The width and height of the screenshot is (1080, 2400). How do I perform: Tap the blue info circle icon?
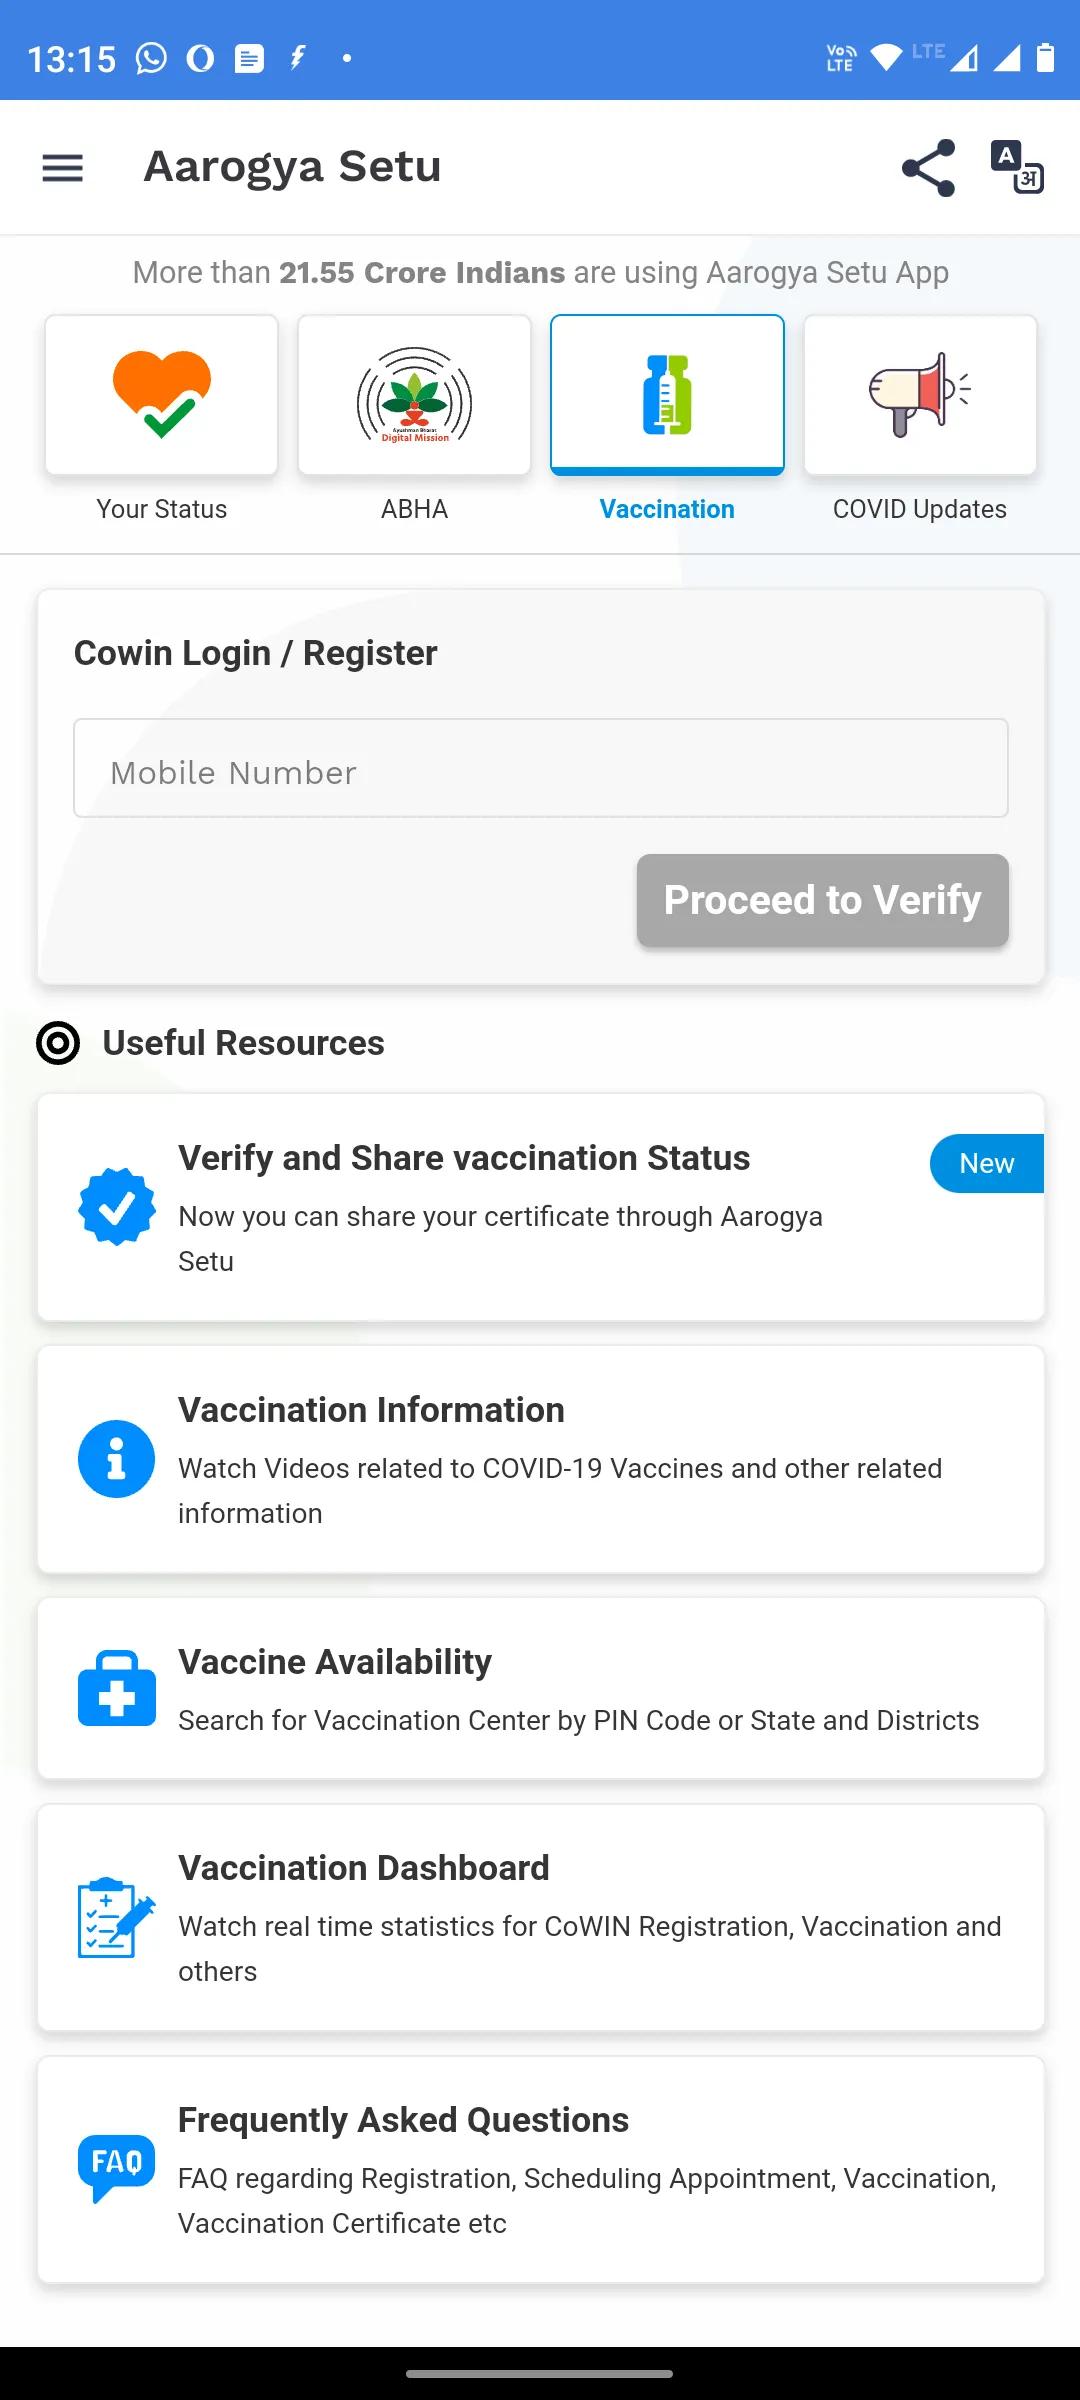(117, 1459)
